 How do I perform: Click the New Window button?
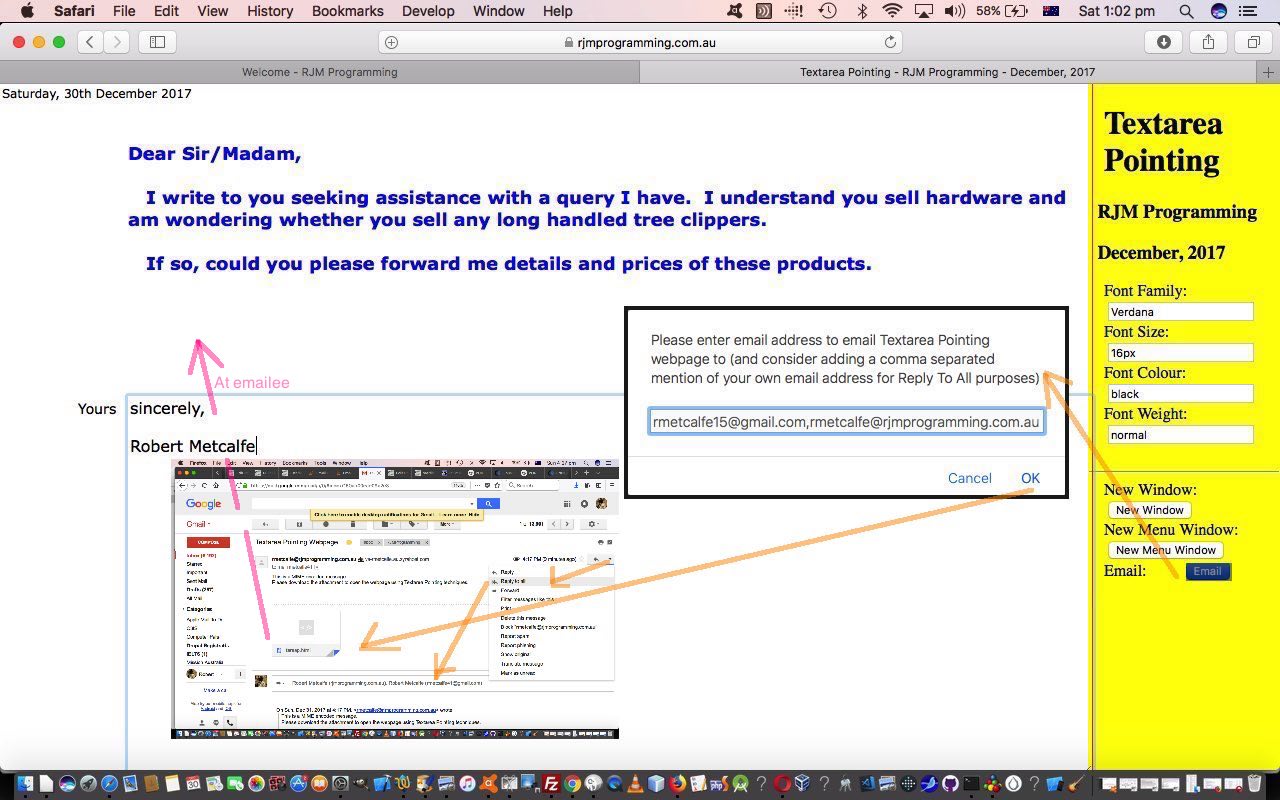point(1149,510)
